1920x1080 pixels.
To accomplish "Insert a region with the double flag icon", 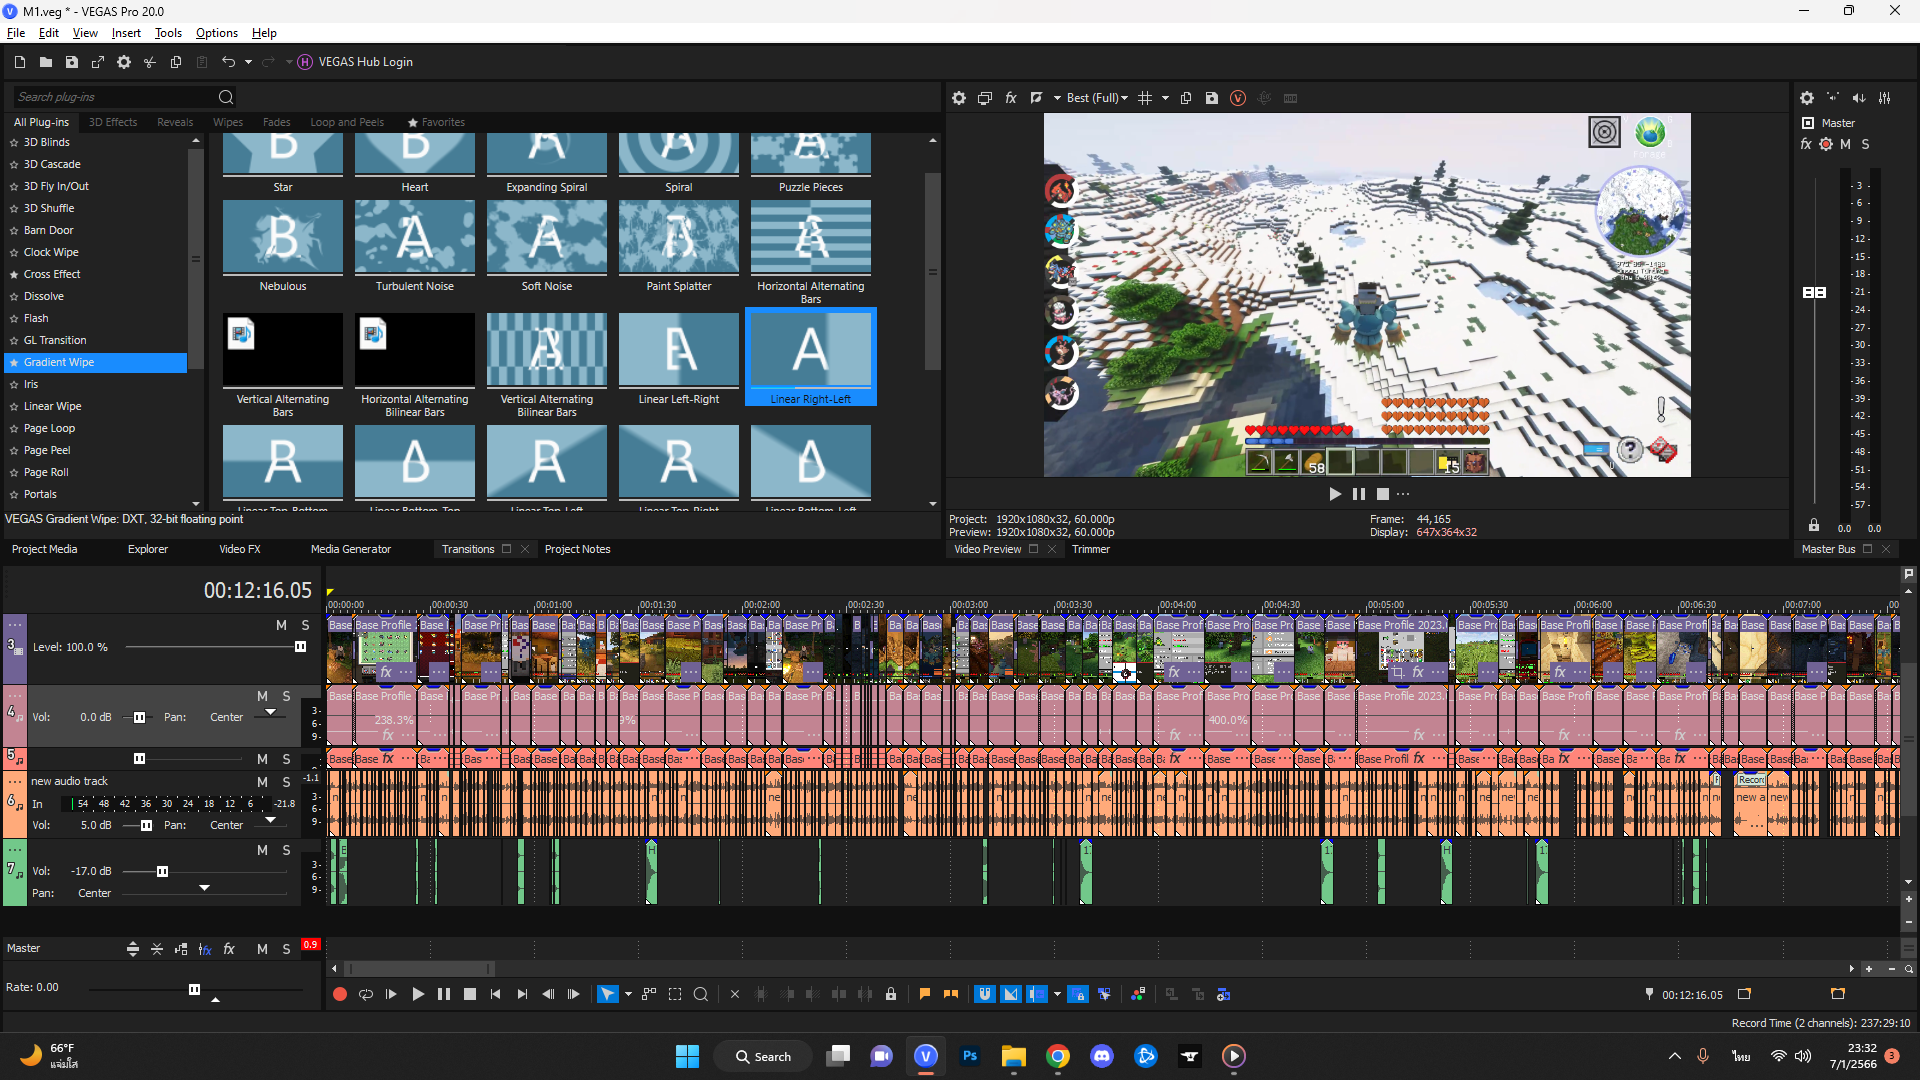I will 951,994.
